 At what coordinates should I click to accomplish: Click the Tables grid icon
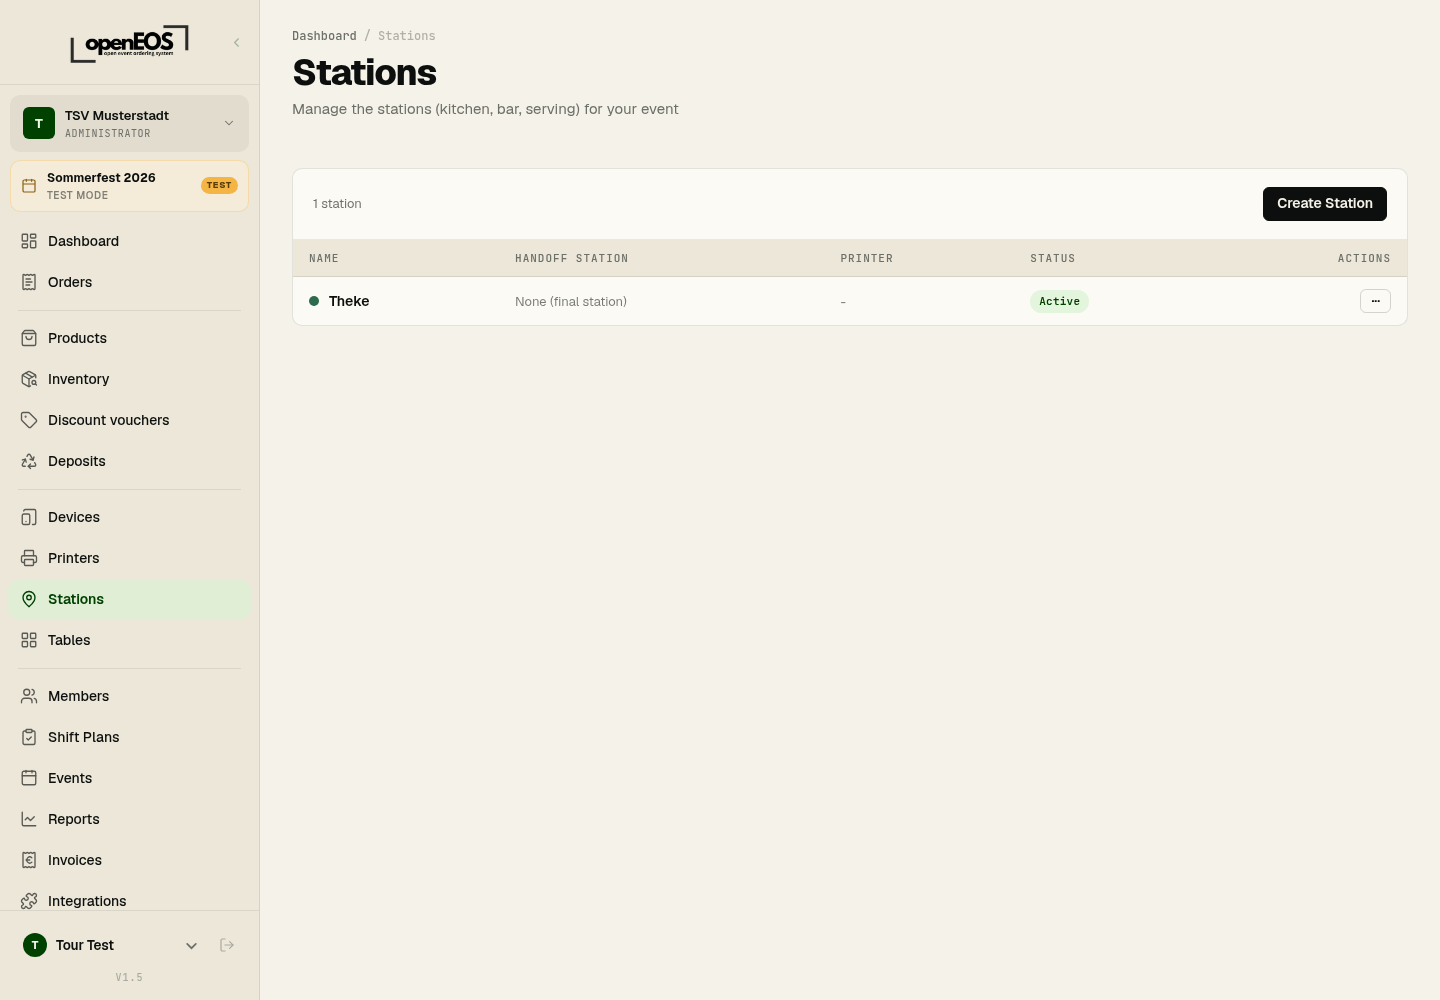pos(29,640)
